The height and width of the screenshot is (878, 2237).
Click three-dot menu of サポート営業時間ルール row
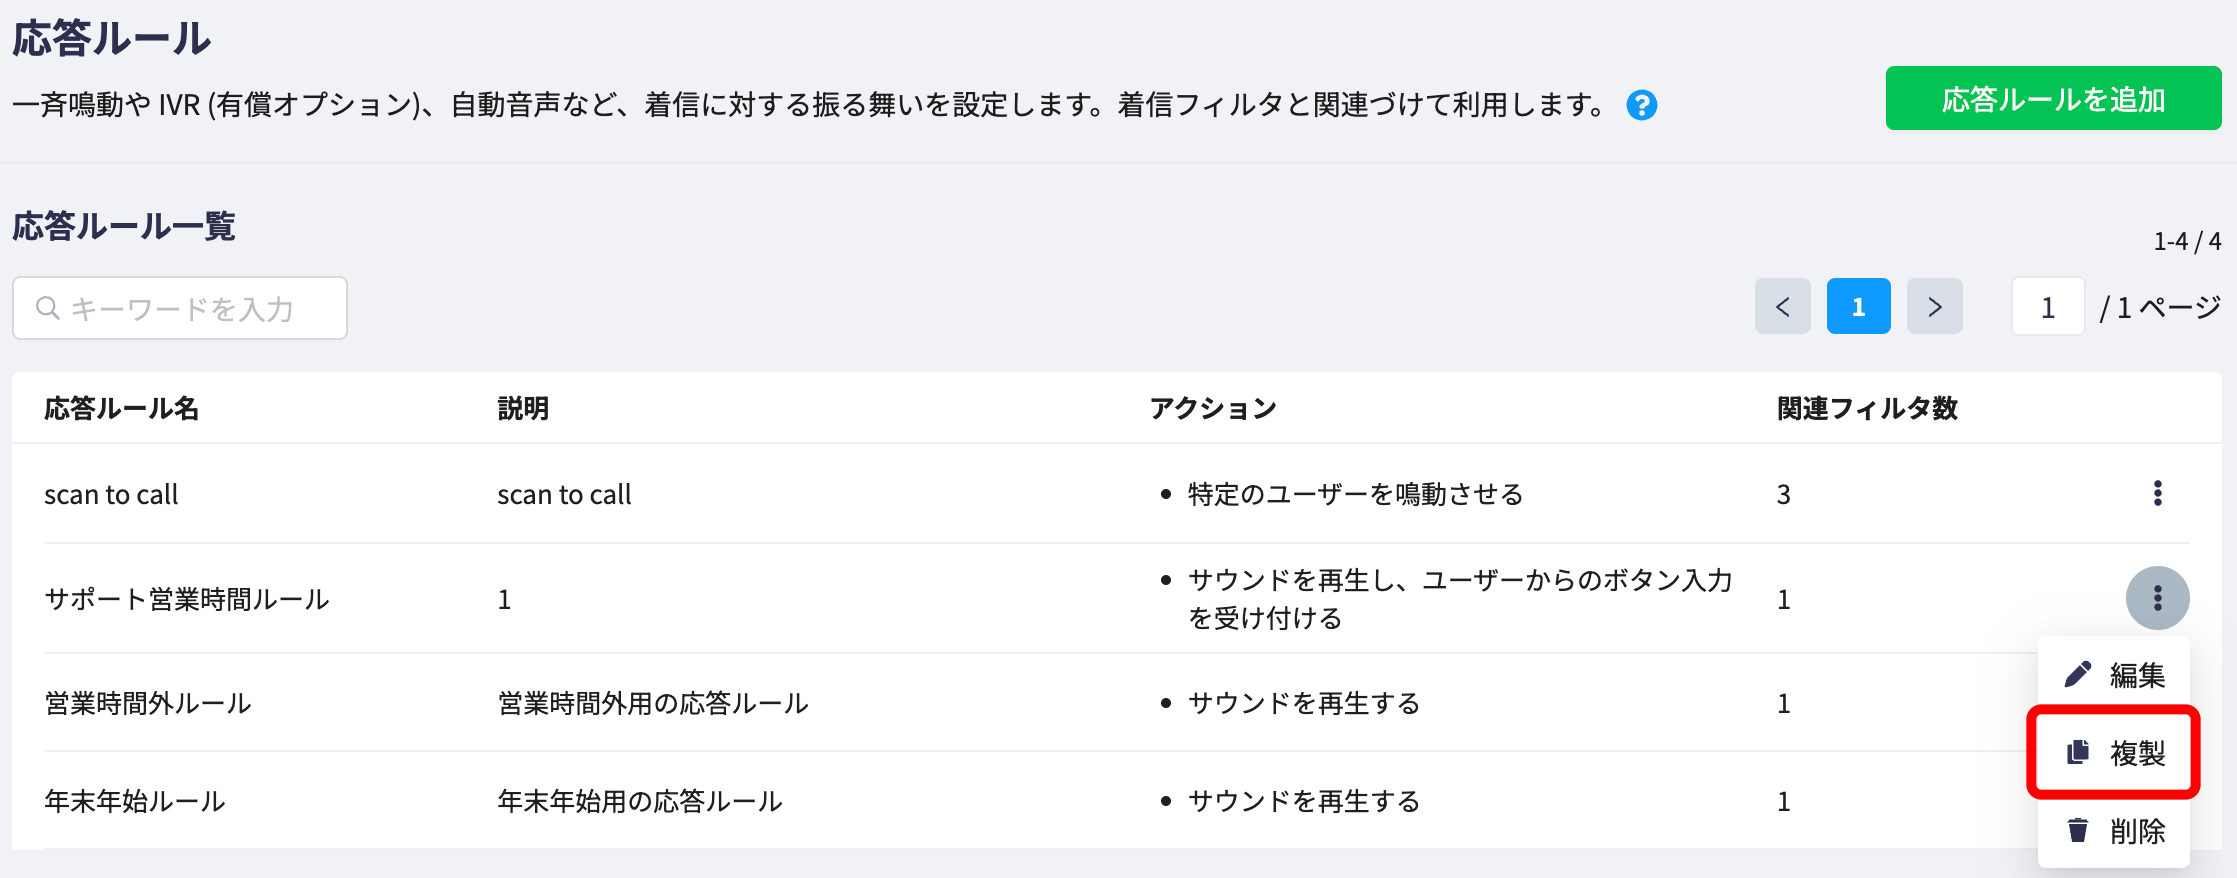[2157, 598]
